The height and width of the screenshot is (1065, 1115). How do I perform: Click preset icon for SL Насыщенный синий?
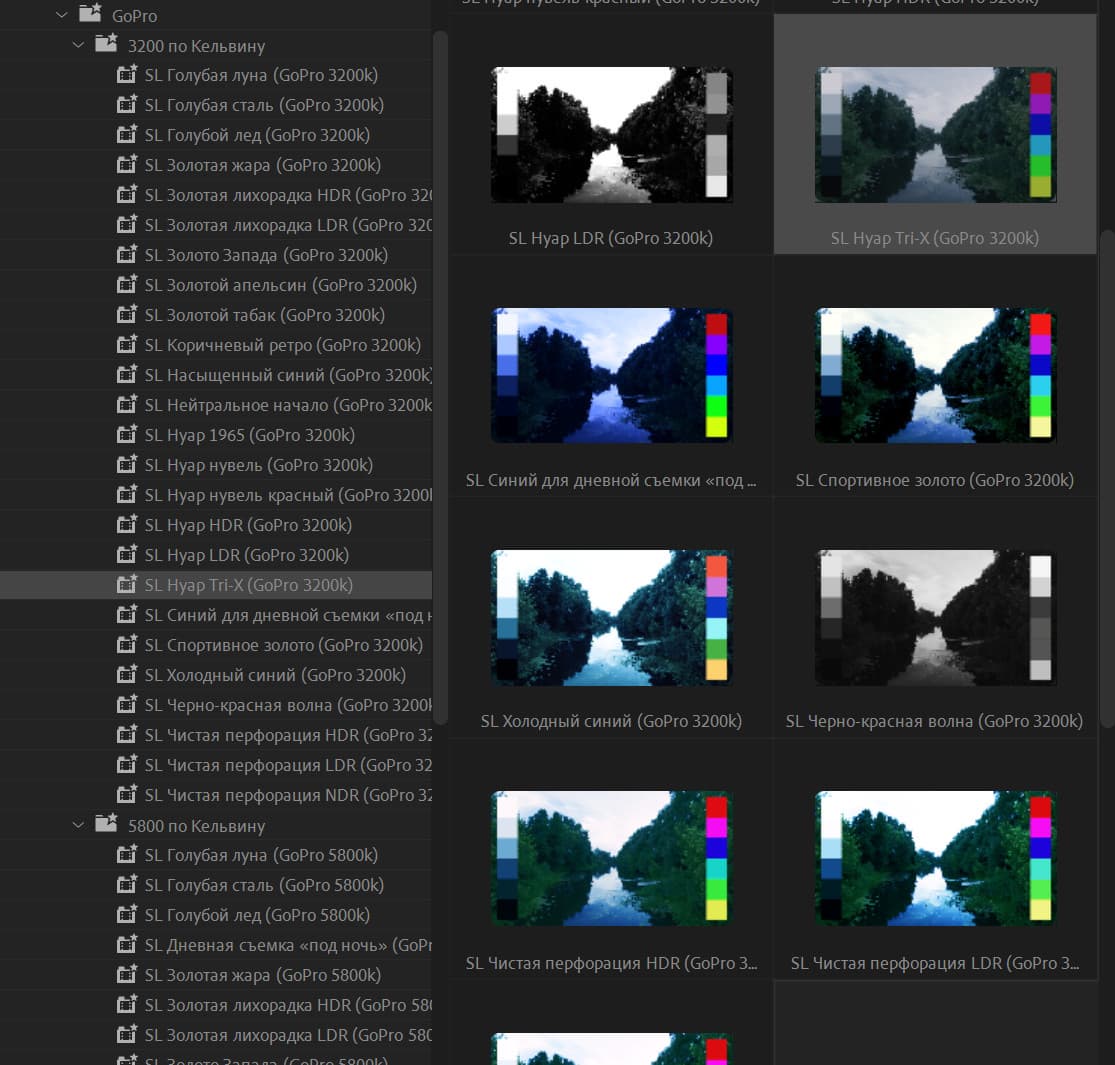pyautogui.click(x=127, y=374)
